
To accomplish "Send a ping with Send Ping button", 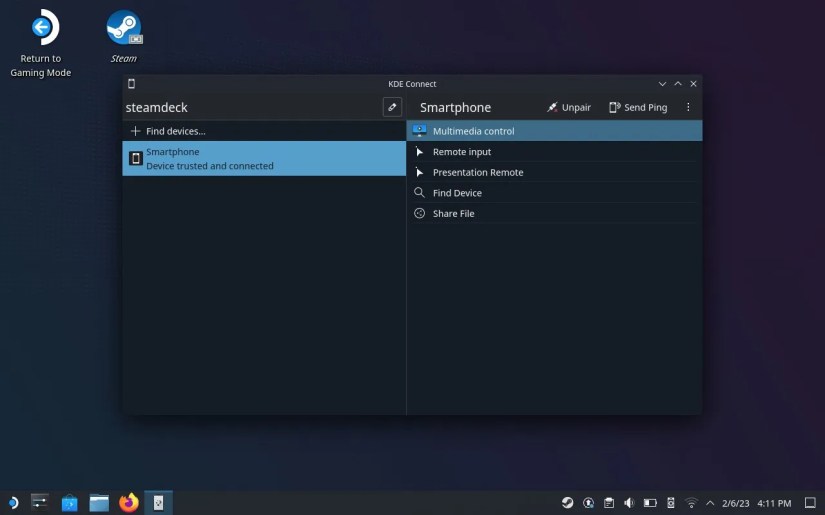I will (x=638, y=107).
